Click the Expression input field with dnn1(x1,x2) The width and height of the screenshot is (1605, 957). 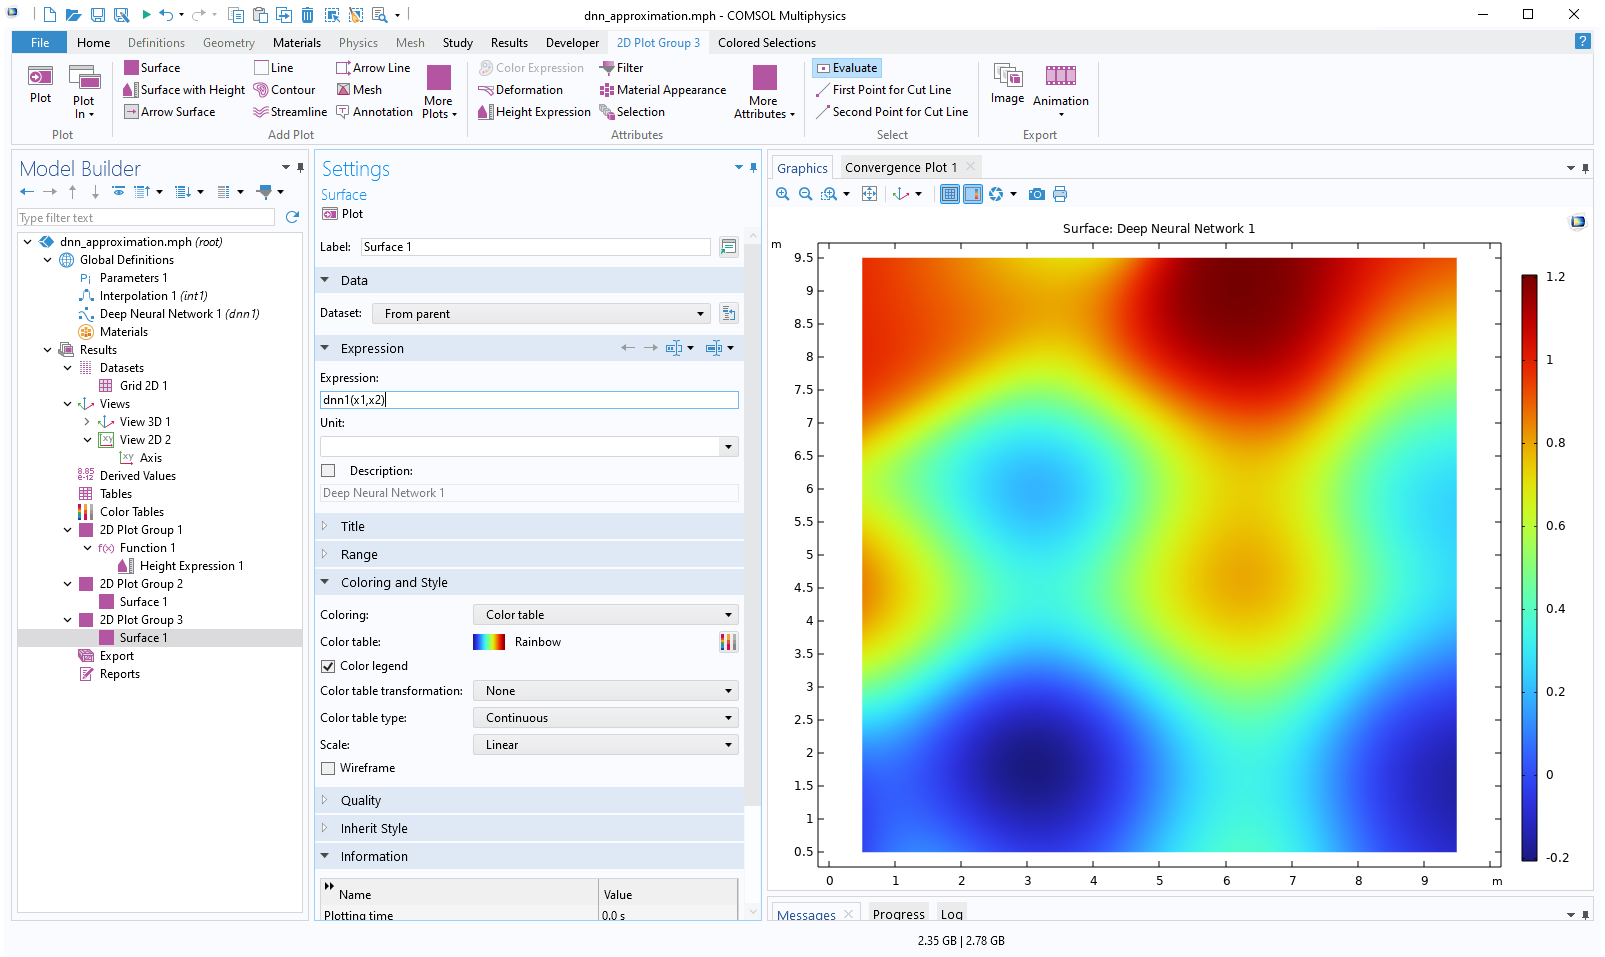[x=529, y=400]
